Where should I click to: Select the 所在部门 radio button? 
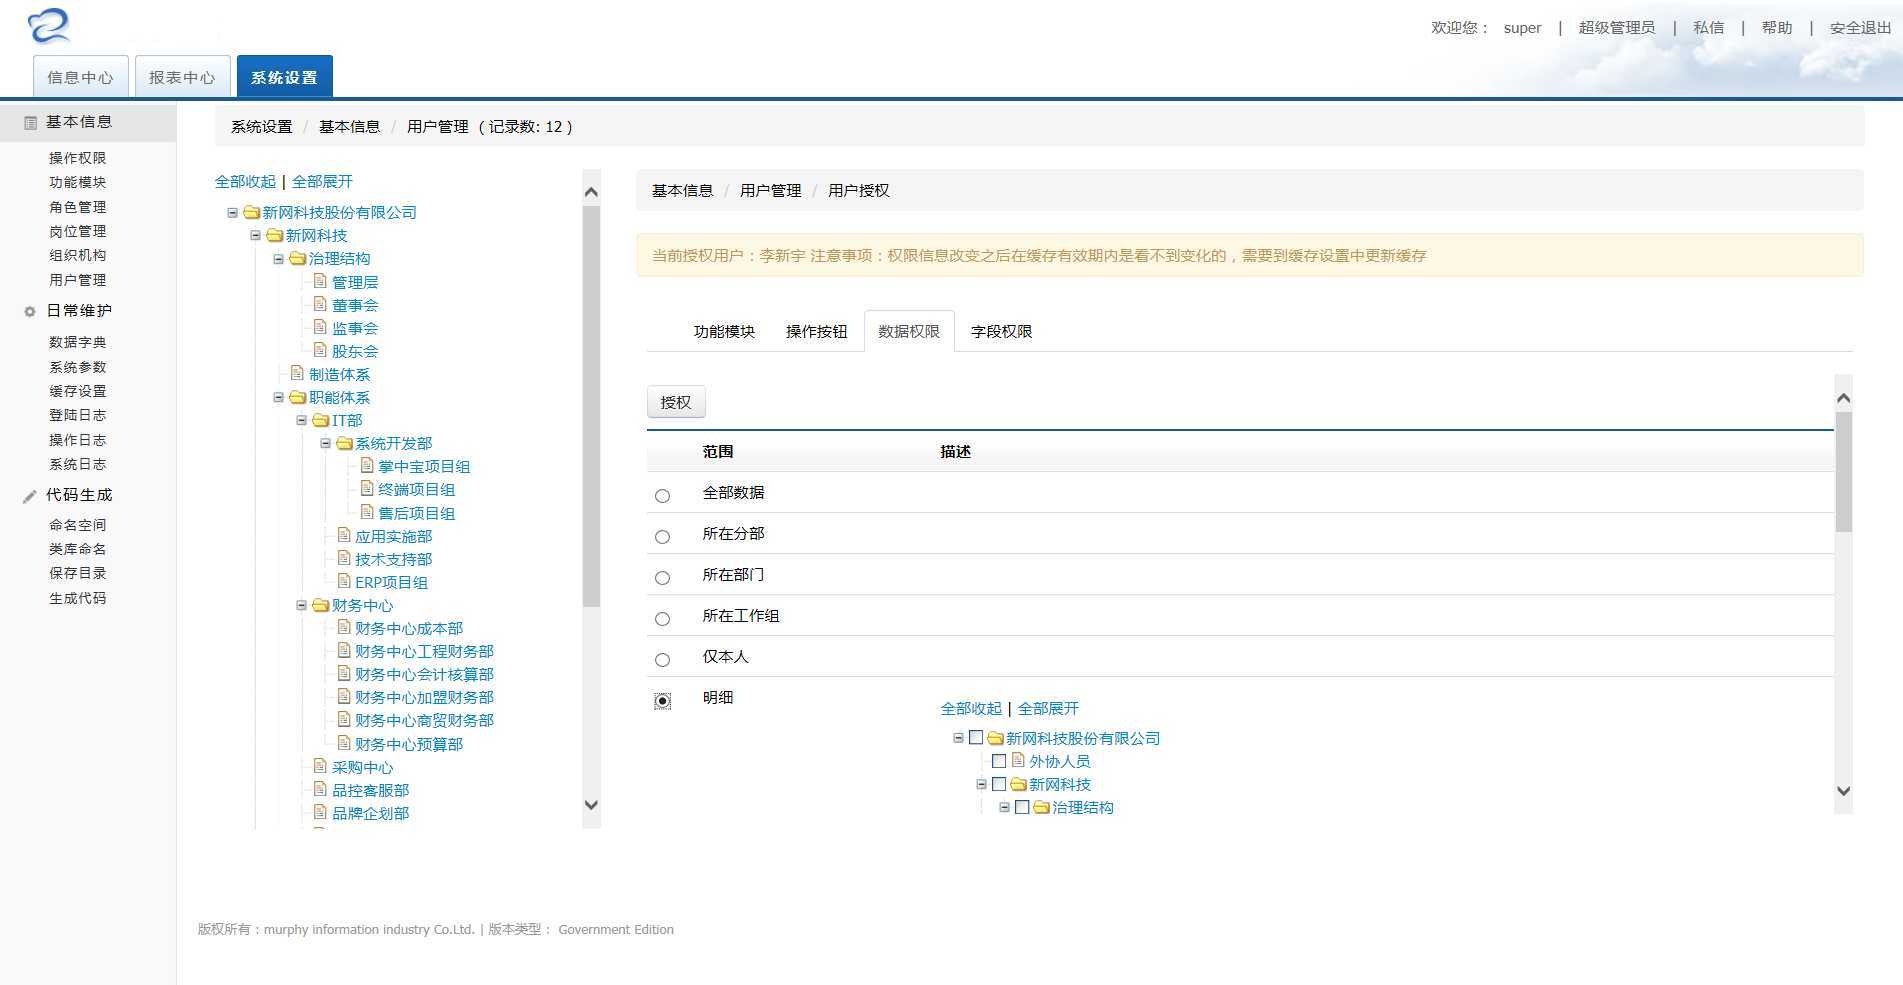[662, 578]
